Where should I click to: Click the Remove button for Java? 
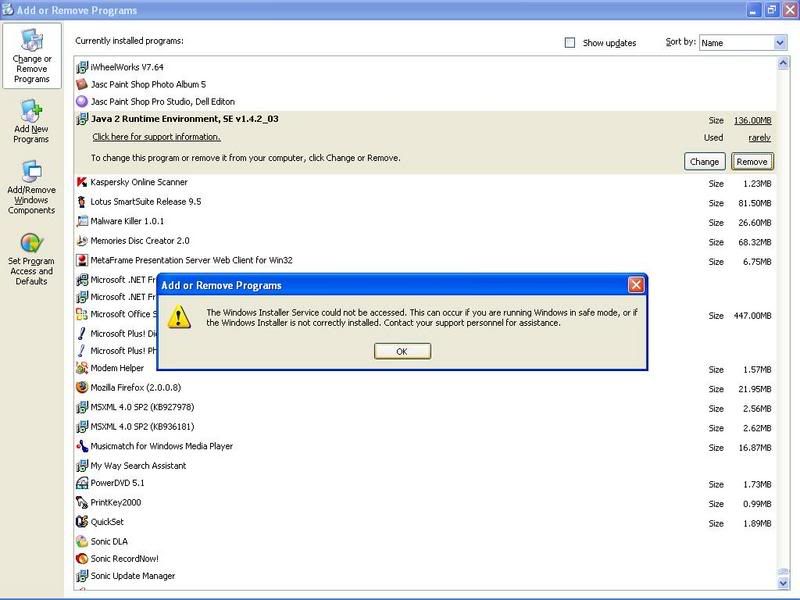752,162
